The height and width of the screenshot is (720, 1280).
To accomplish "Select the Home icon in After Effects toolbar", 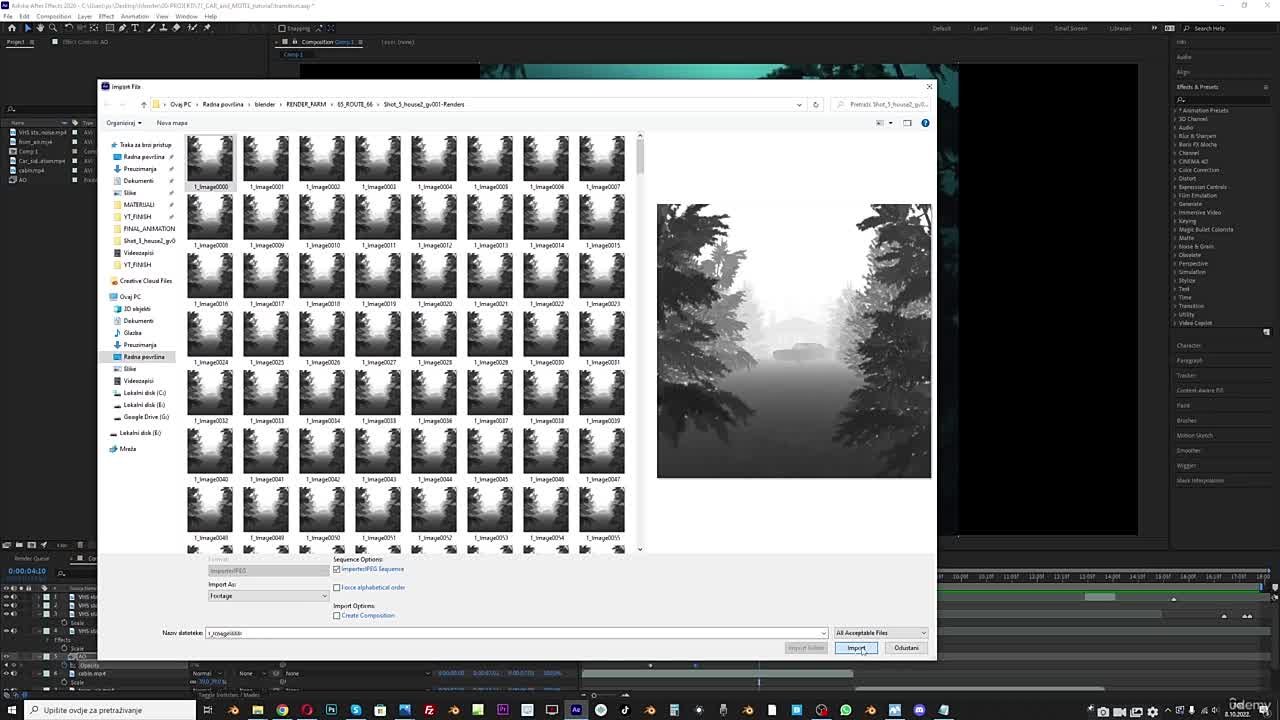I will pyautogui.click(x=12, y=28).
